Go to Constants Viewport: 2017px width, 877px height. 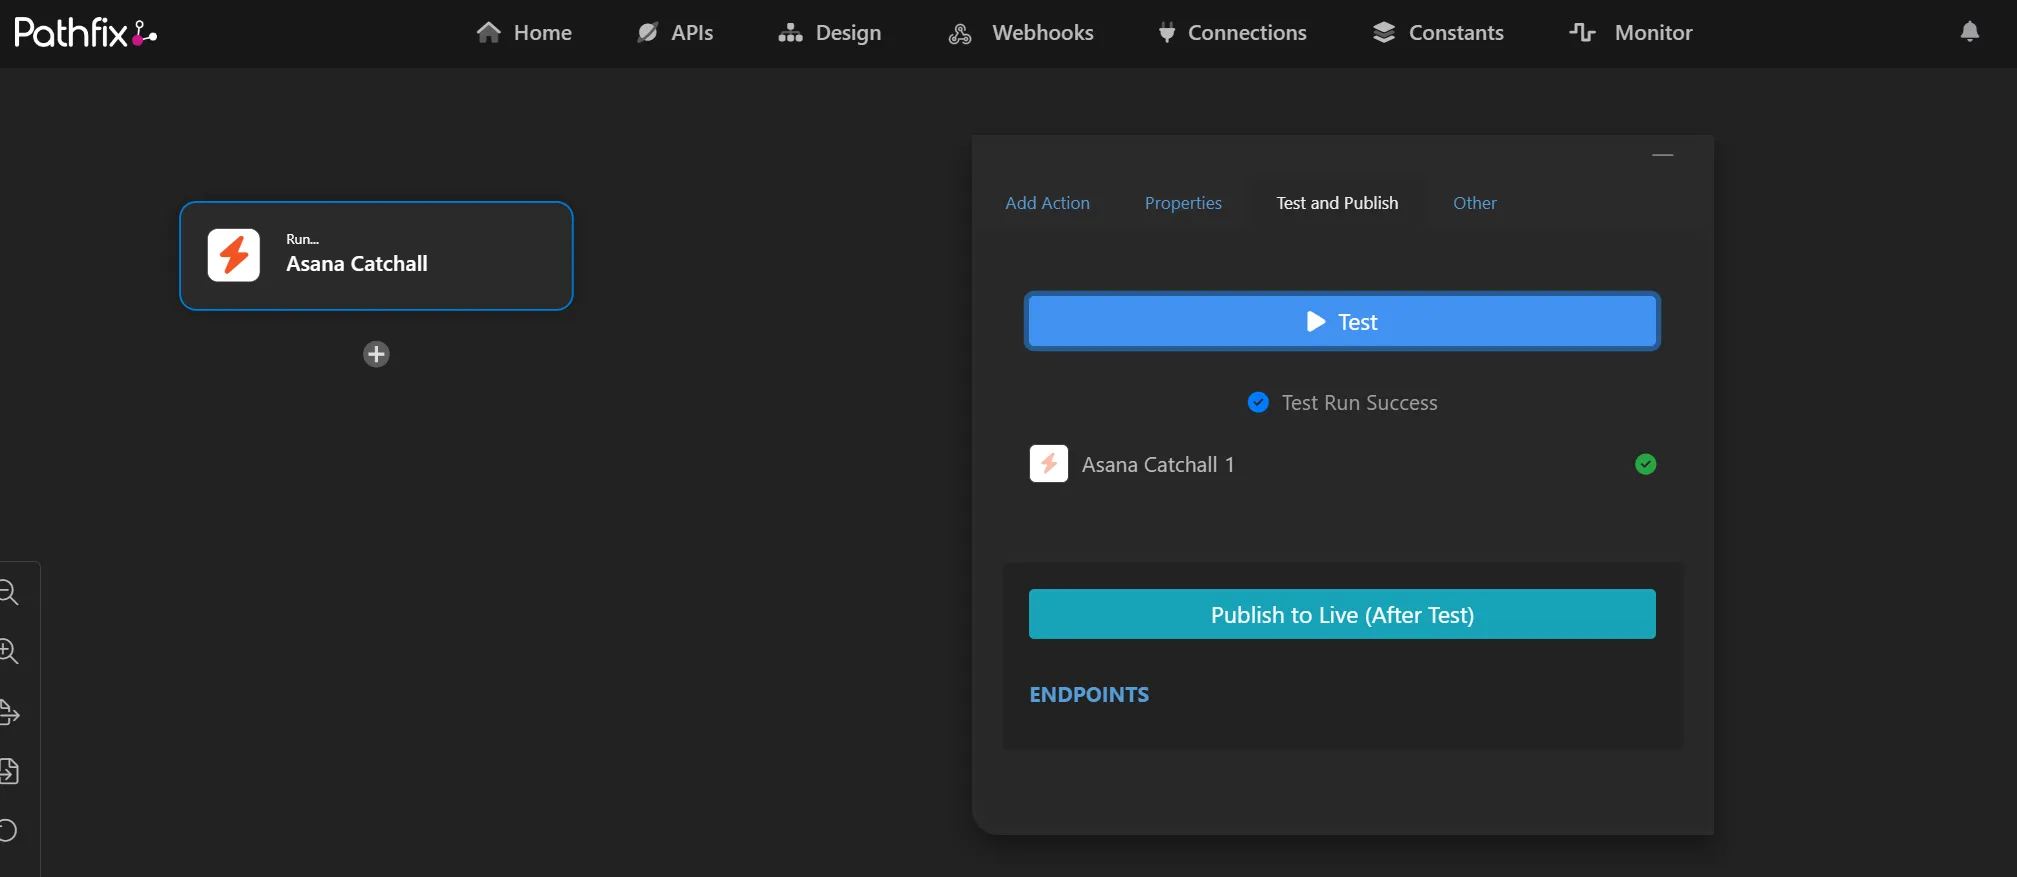point(1438,33)
